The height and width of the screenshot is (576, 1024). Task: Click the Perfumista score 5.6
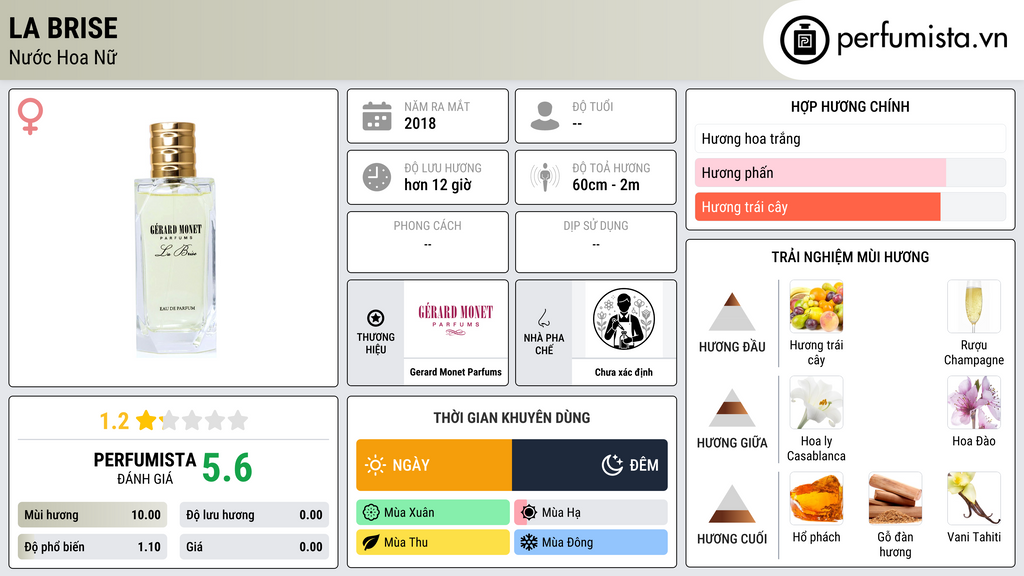click(x=227, y=468)
